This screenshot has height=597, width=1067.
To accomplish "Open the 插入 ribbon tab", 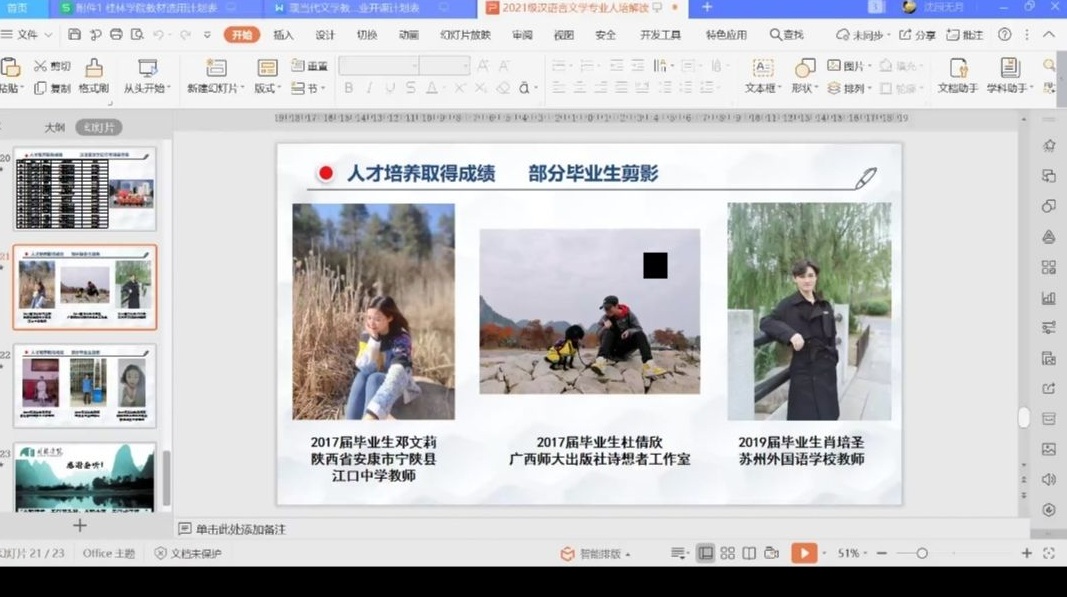I will pyautogui.click(x=283, y=35).
